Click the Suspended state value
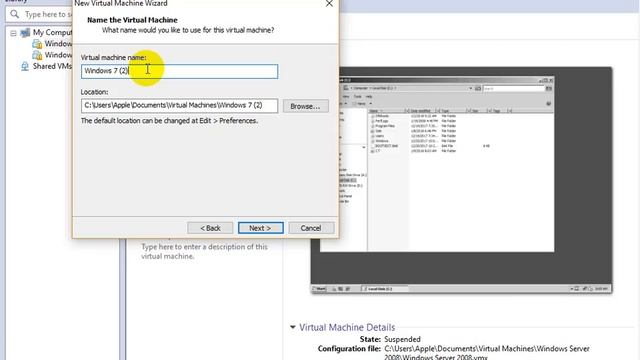640x360 pixels. (402, 339)
